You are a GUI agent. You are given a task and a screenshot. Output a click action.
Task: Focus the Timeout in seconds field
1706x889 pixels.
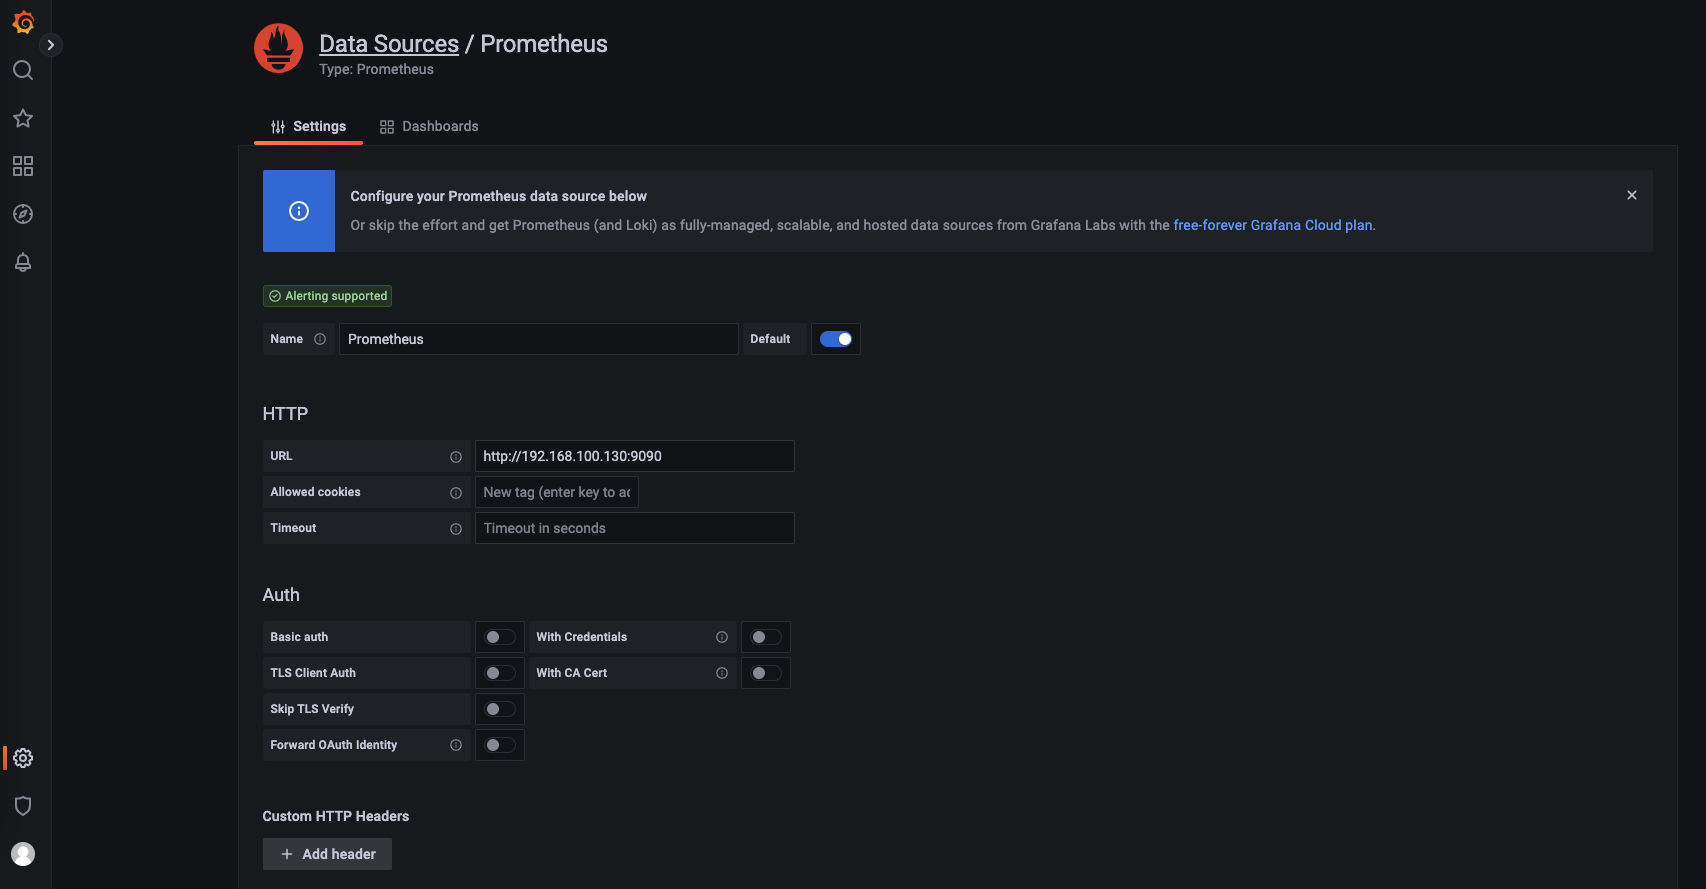[635, 528]
